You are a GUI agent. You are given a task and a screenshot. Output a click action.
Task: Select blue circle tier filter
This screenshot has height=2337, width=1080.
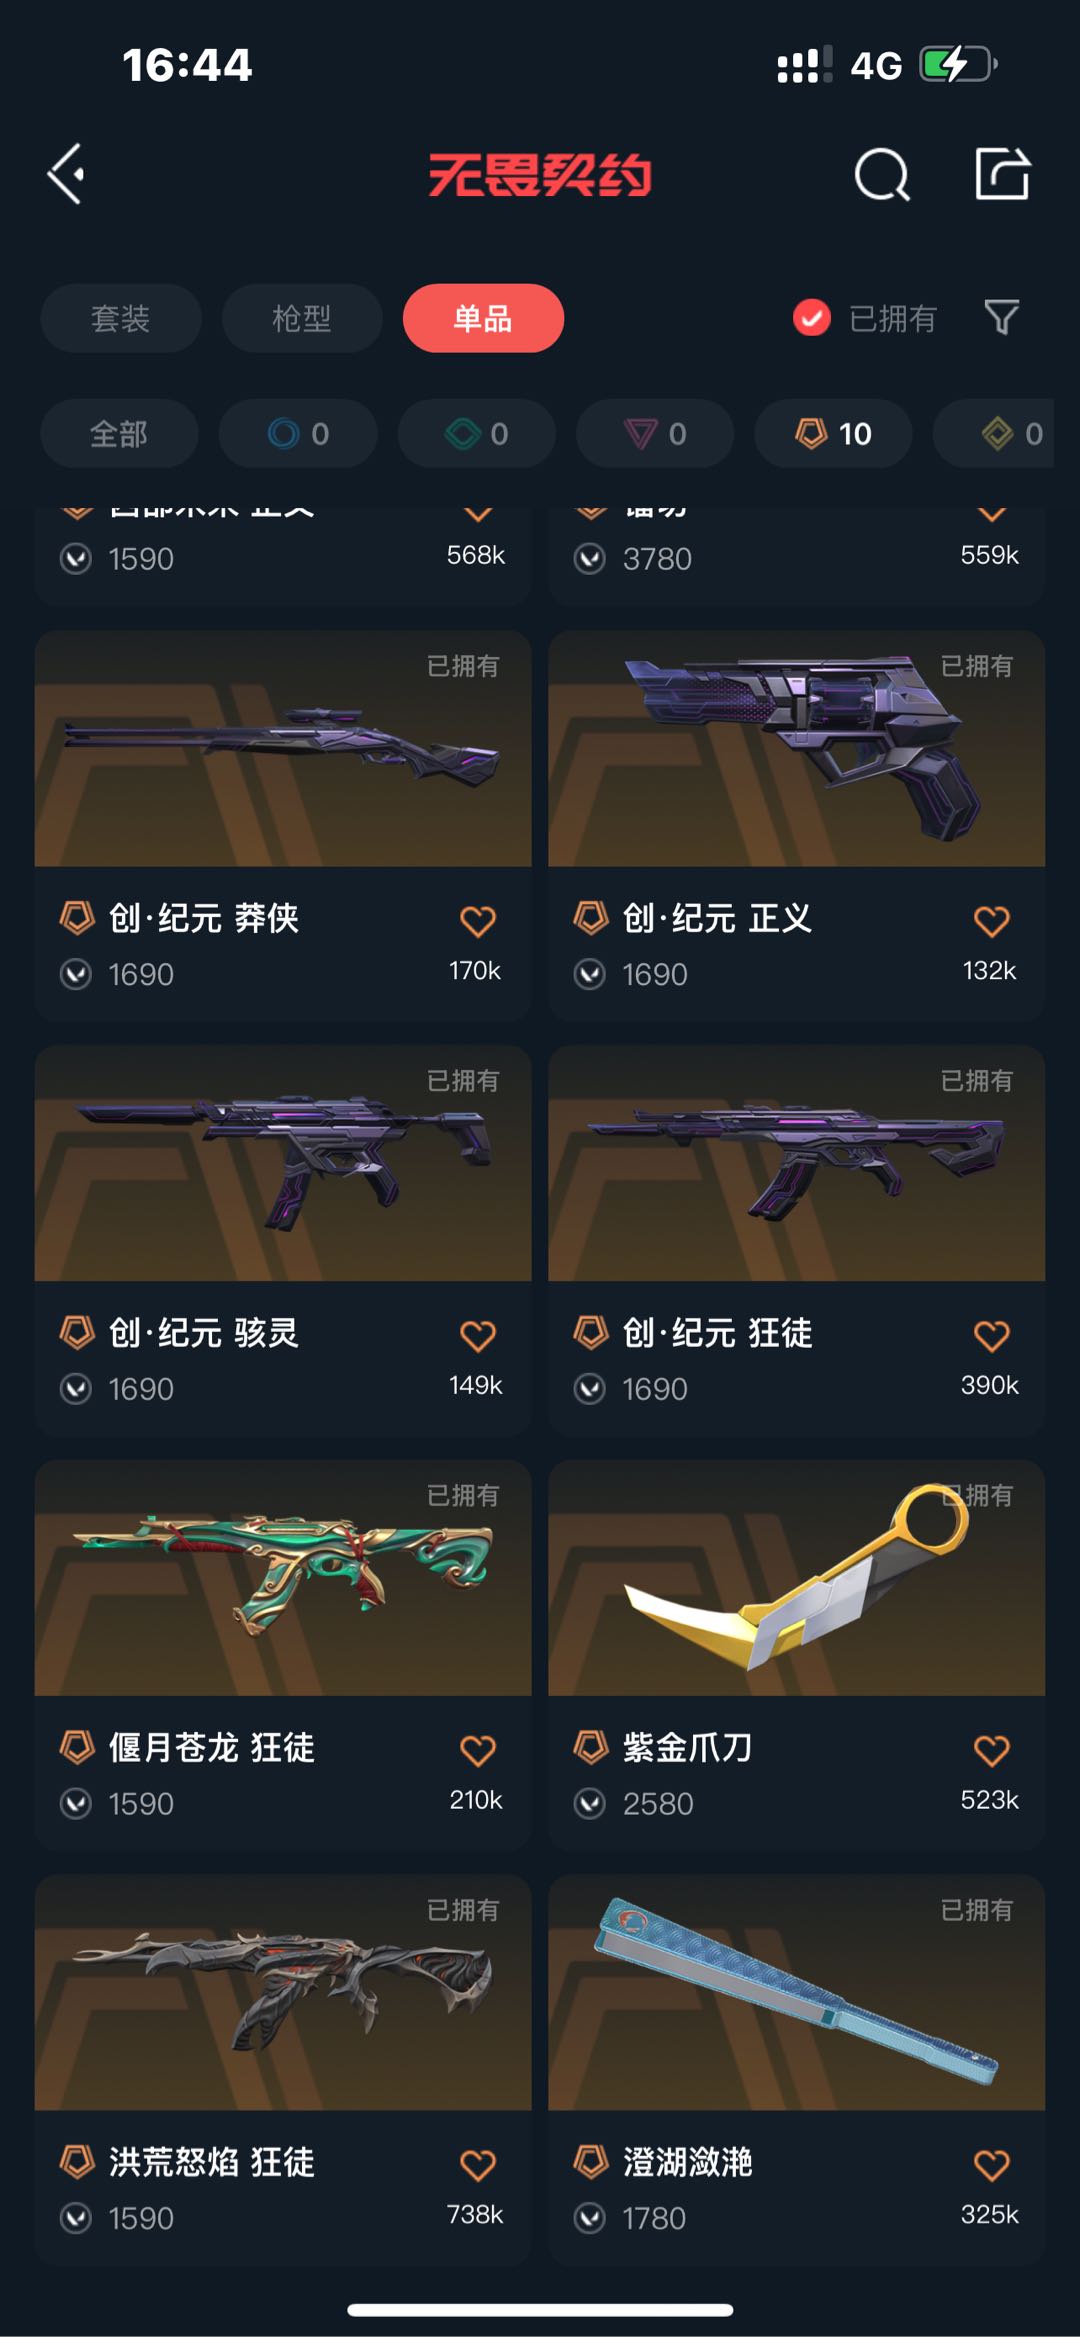298,433
